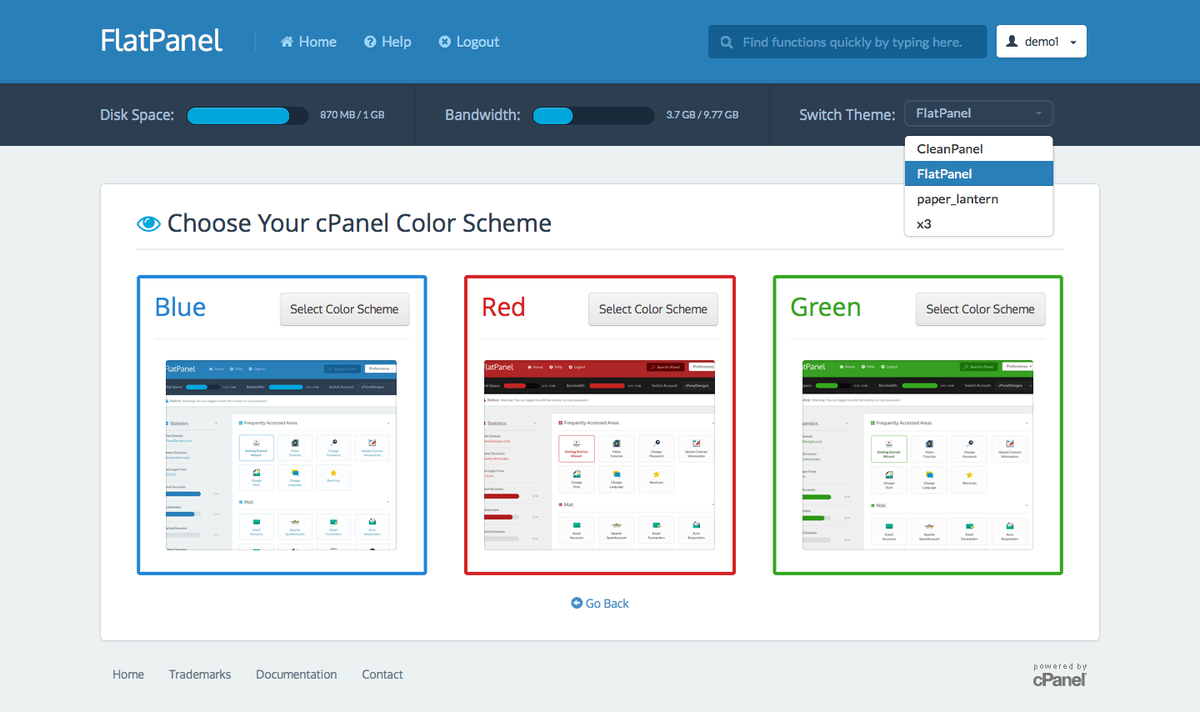Click the Home icon in top navigation
Viewport: 1200px width, 712px height.
pyautogui.click(x=287, y=42)
